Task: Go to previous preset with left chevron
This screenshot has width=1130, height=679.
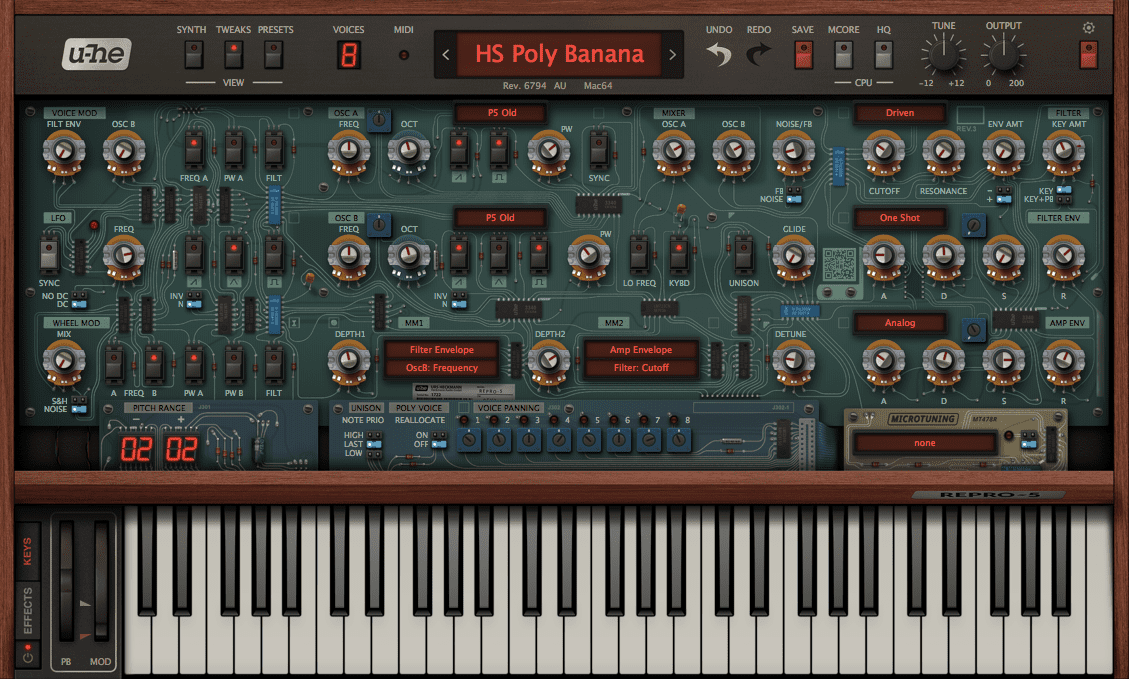Action: point(445,54)
